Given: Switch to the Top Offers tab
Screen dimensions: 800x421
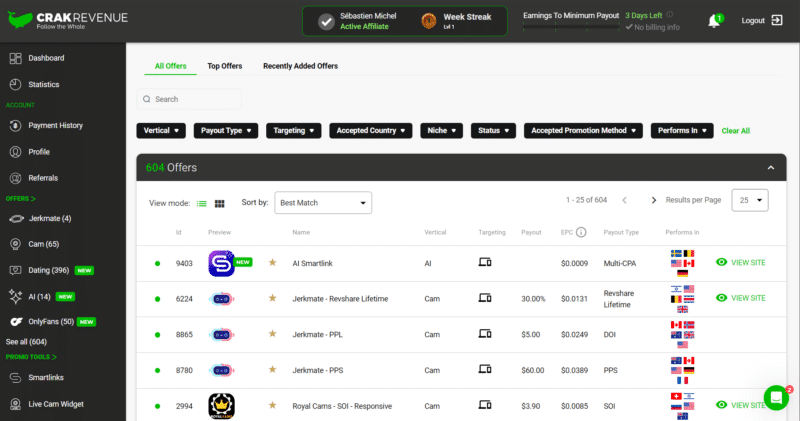Looking at the screenshot, I should (x=224, y=66).
